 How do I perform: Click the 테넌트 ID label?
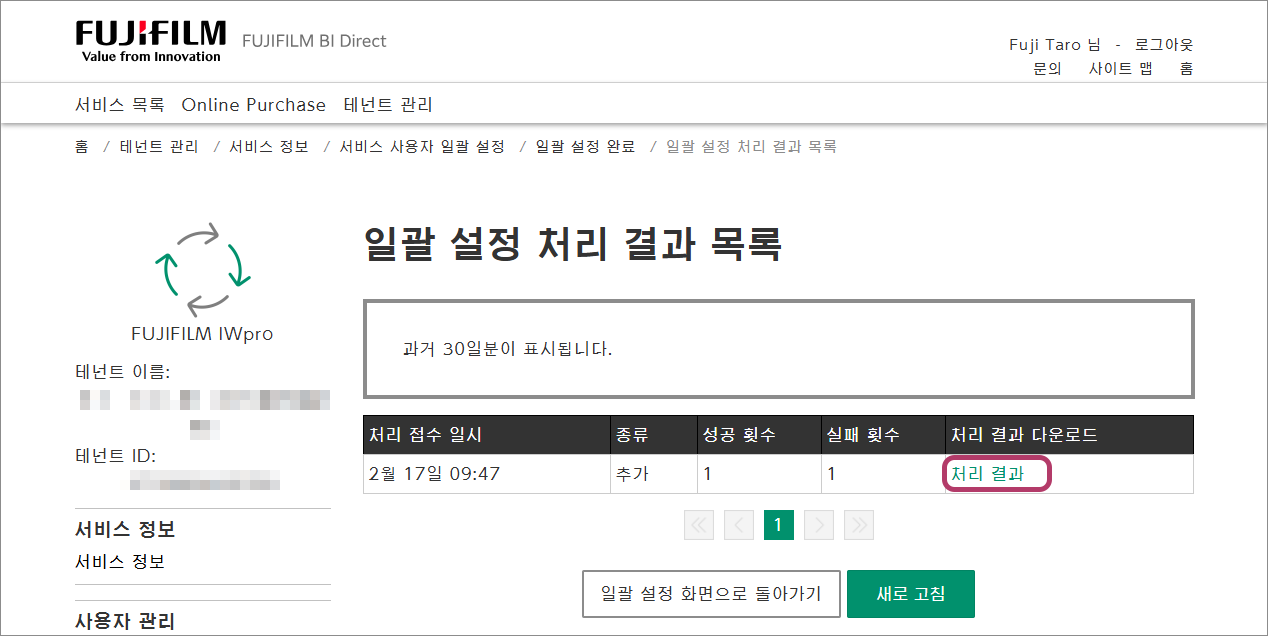pos(116,456)
